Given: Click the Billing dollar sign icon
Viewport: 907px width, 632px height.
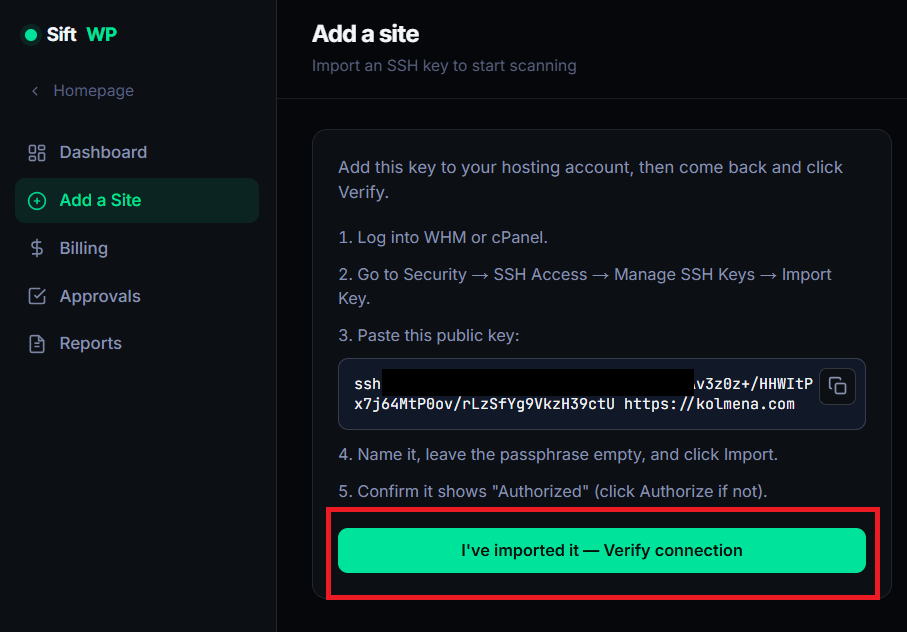Looking at the screenshot, I should pyautogui.click(x=37, y=249).
